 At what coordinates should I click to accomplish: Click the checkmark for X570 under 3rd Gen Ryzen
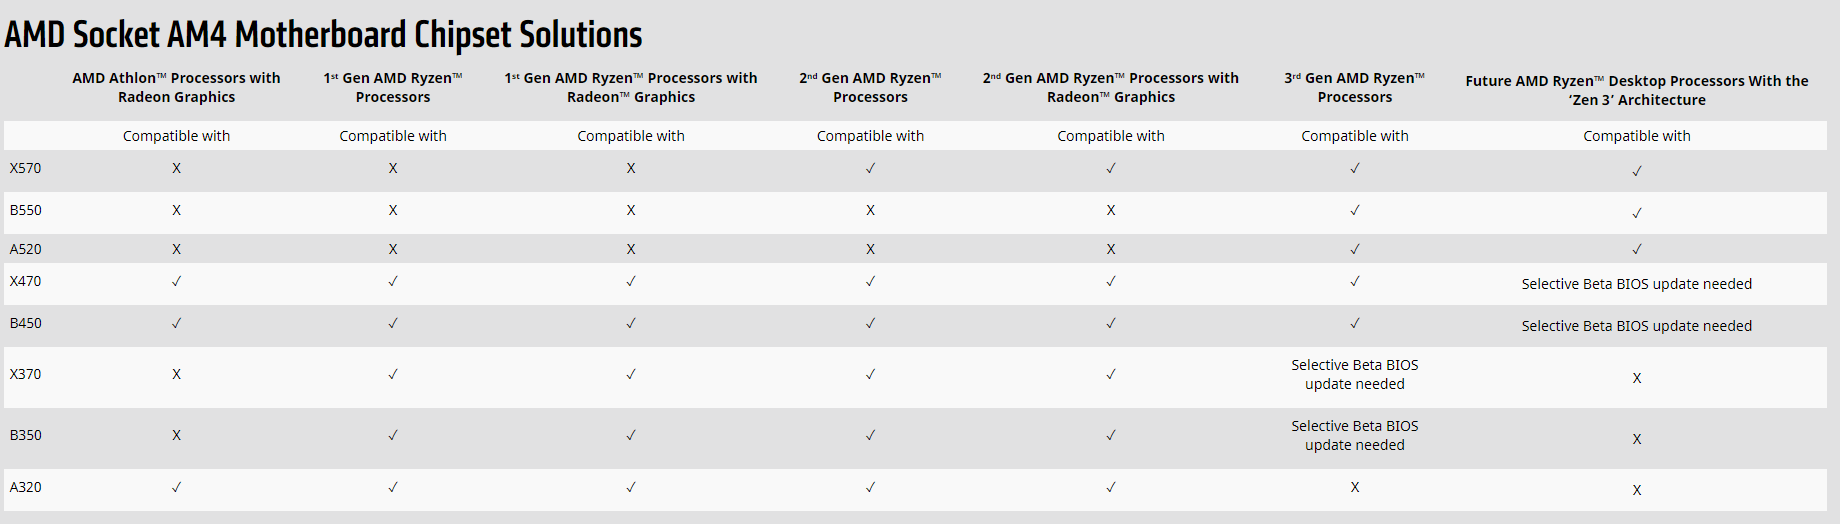pos(1355,168)
